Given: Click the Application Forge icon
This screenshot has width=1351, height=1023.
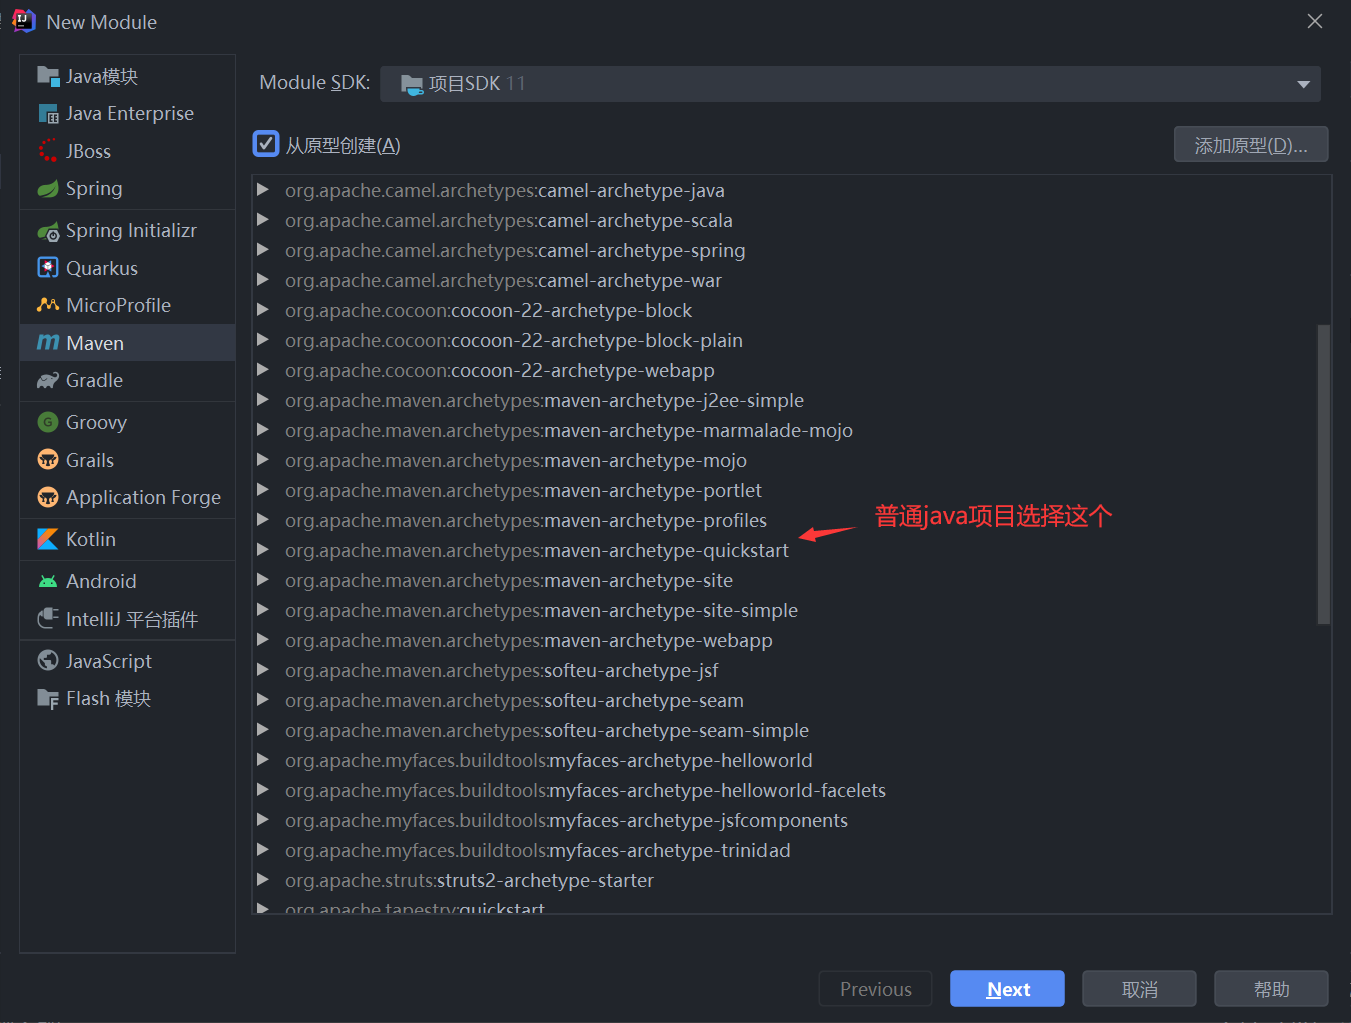Looking at the screenshot, I should (48, 497).
